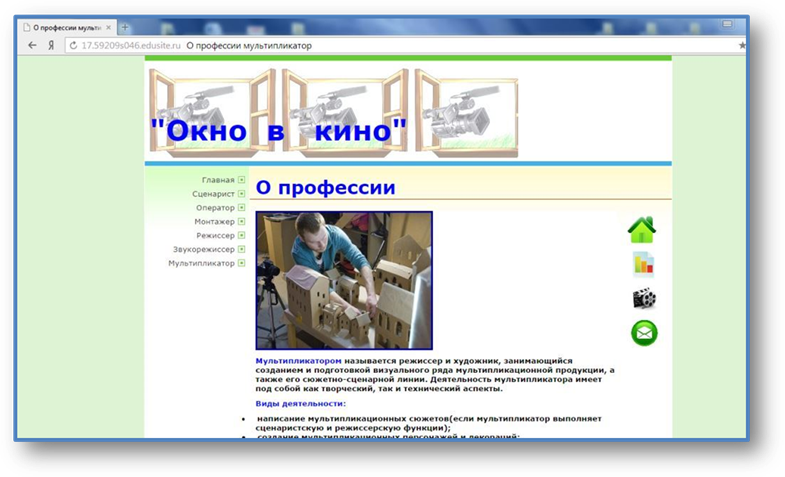Open the browser window menu button
The image size is (785, 477).
pyautogui.click(x=727, y=24)
